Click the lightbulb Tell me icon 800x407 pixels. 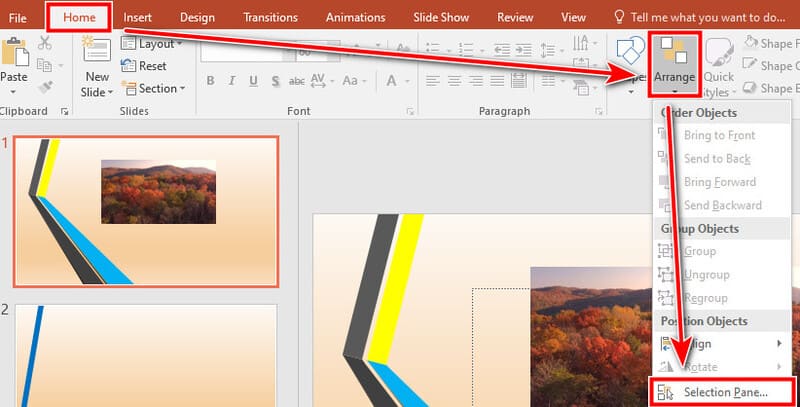[x=619, y=17]
